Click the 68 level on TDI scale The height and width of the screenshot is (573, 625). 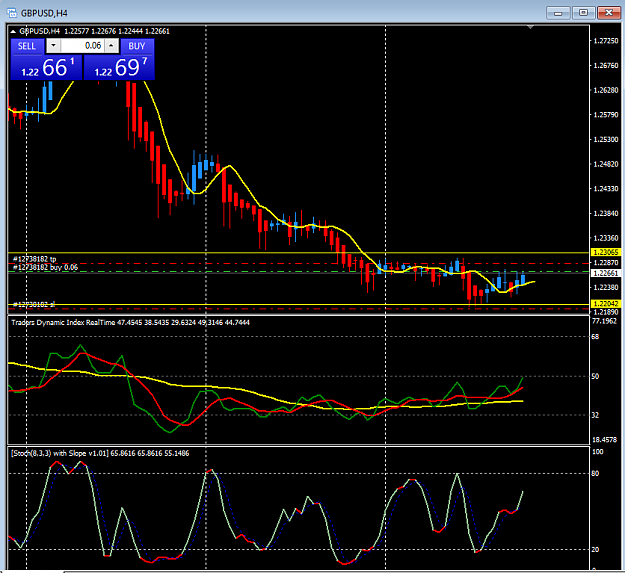(595, 337)
